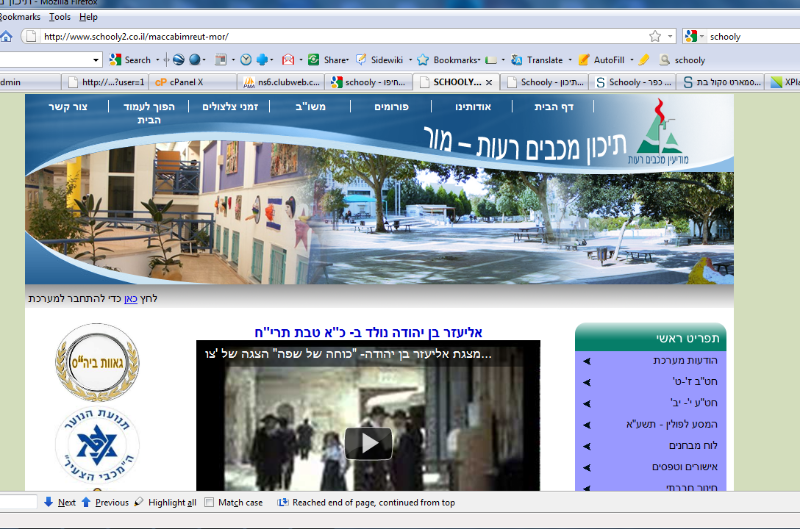Click the news page icon in the toolbar
The image size is (800, 529).
click(x=220, y=60)
